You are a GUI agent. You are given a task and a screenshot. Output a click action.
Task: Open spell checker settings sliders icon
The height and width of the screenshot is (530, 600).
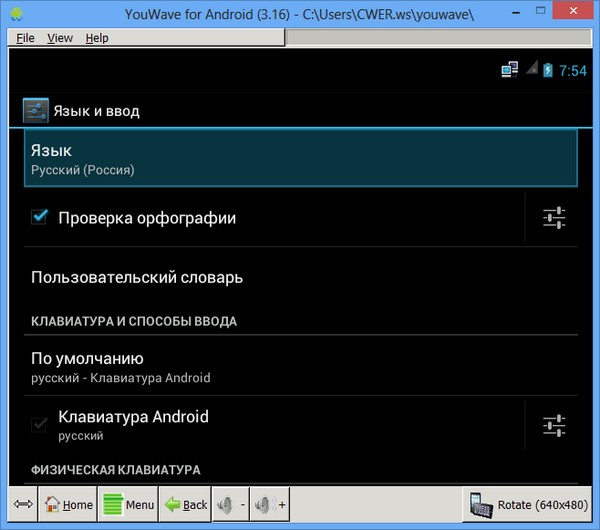(x=554, y=218)
